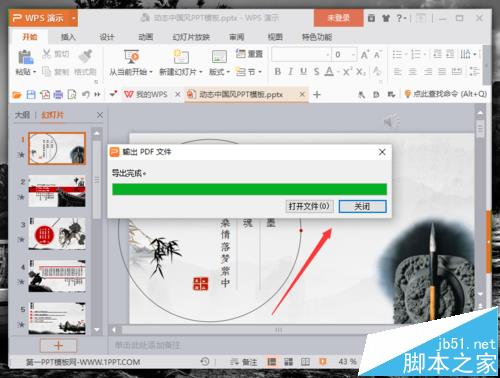Image resolution: width=500 pixels, height=378 pixels.
Task: Click the Save floppy disk icon
Action: (x=31, y=95)
